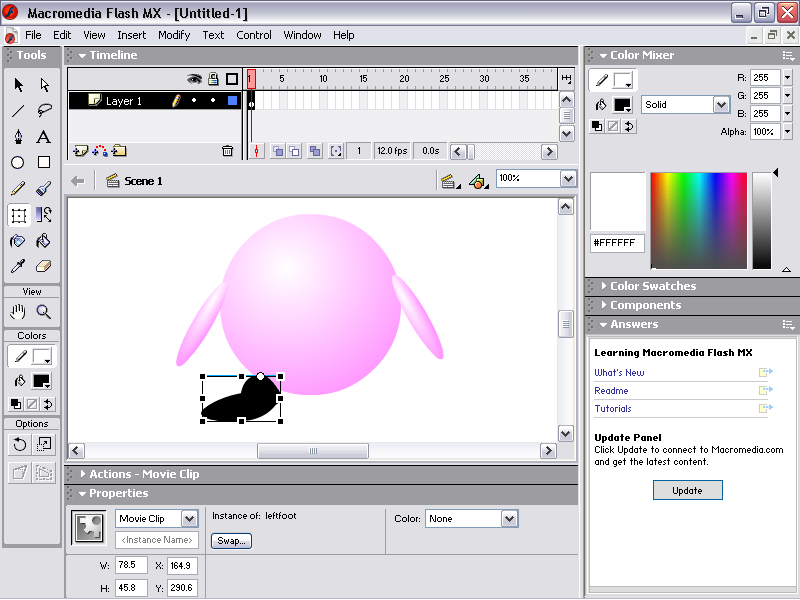The image size is (800, 600).
Task: Click the Update button
Action: click(x=687, y=490)
